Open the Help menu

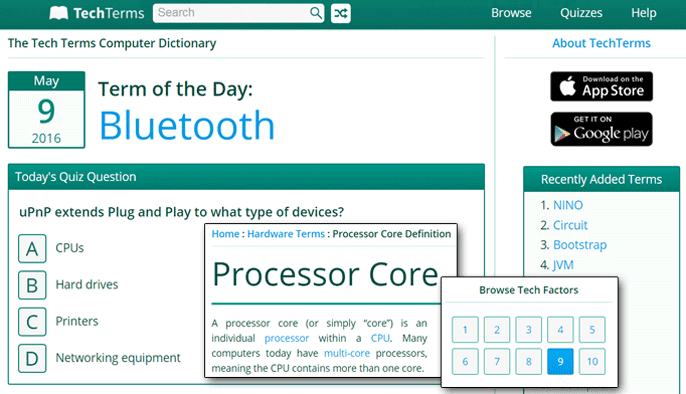(644, 13)
